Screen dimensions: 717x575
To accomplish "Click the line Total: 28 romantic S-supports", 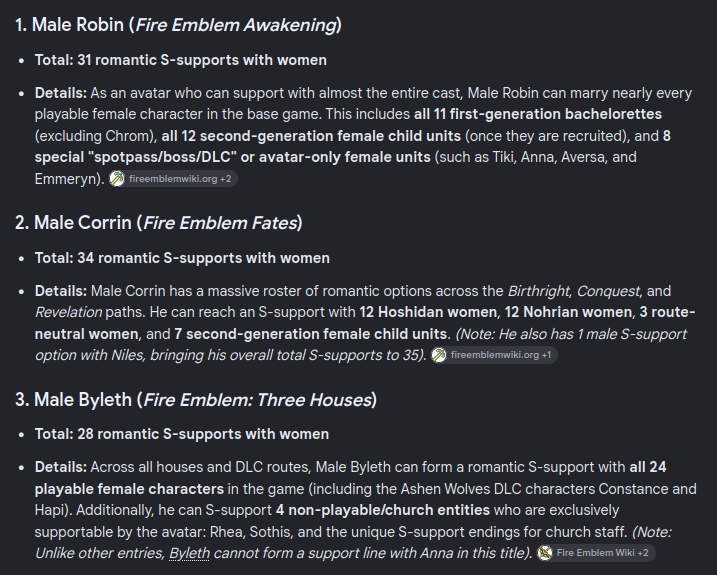I will [x=182, y=434].
